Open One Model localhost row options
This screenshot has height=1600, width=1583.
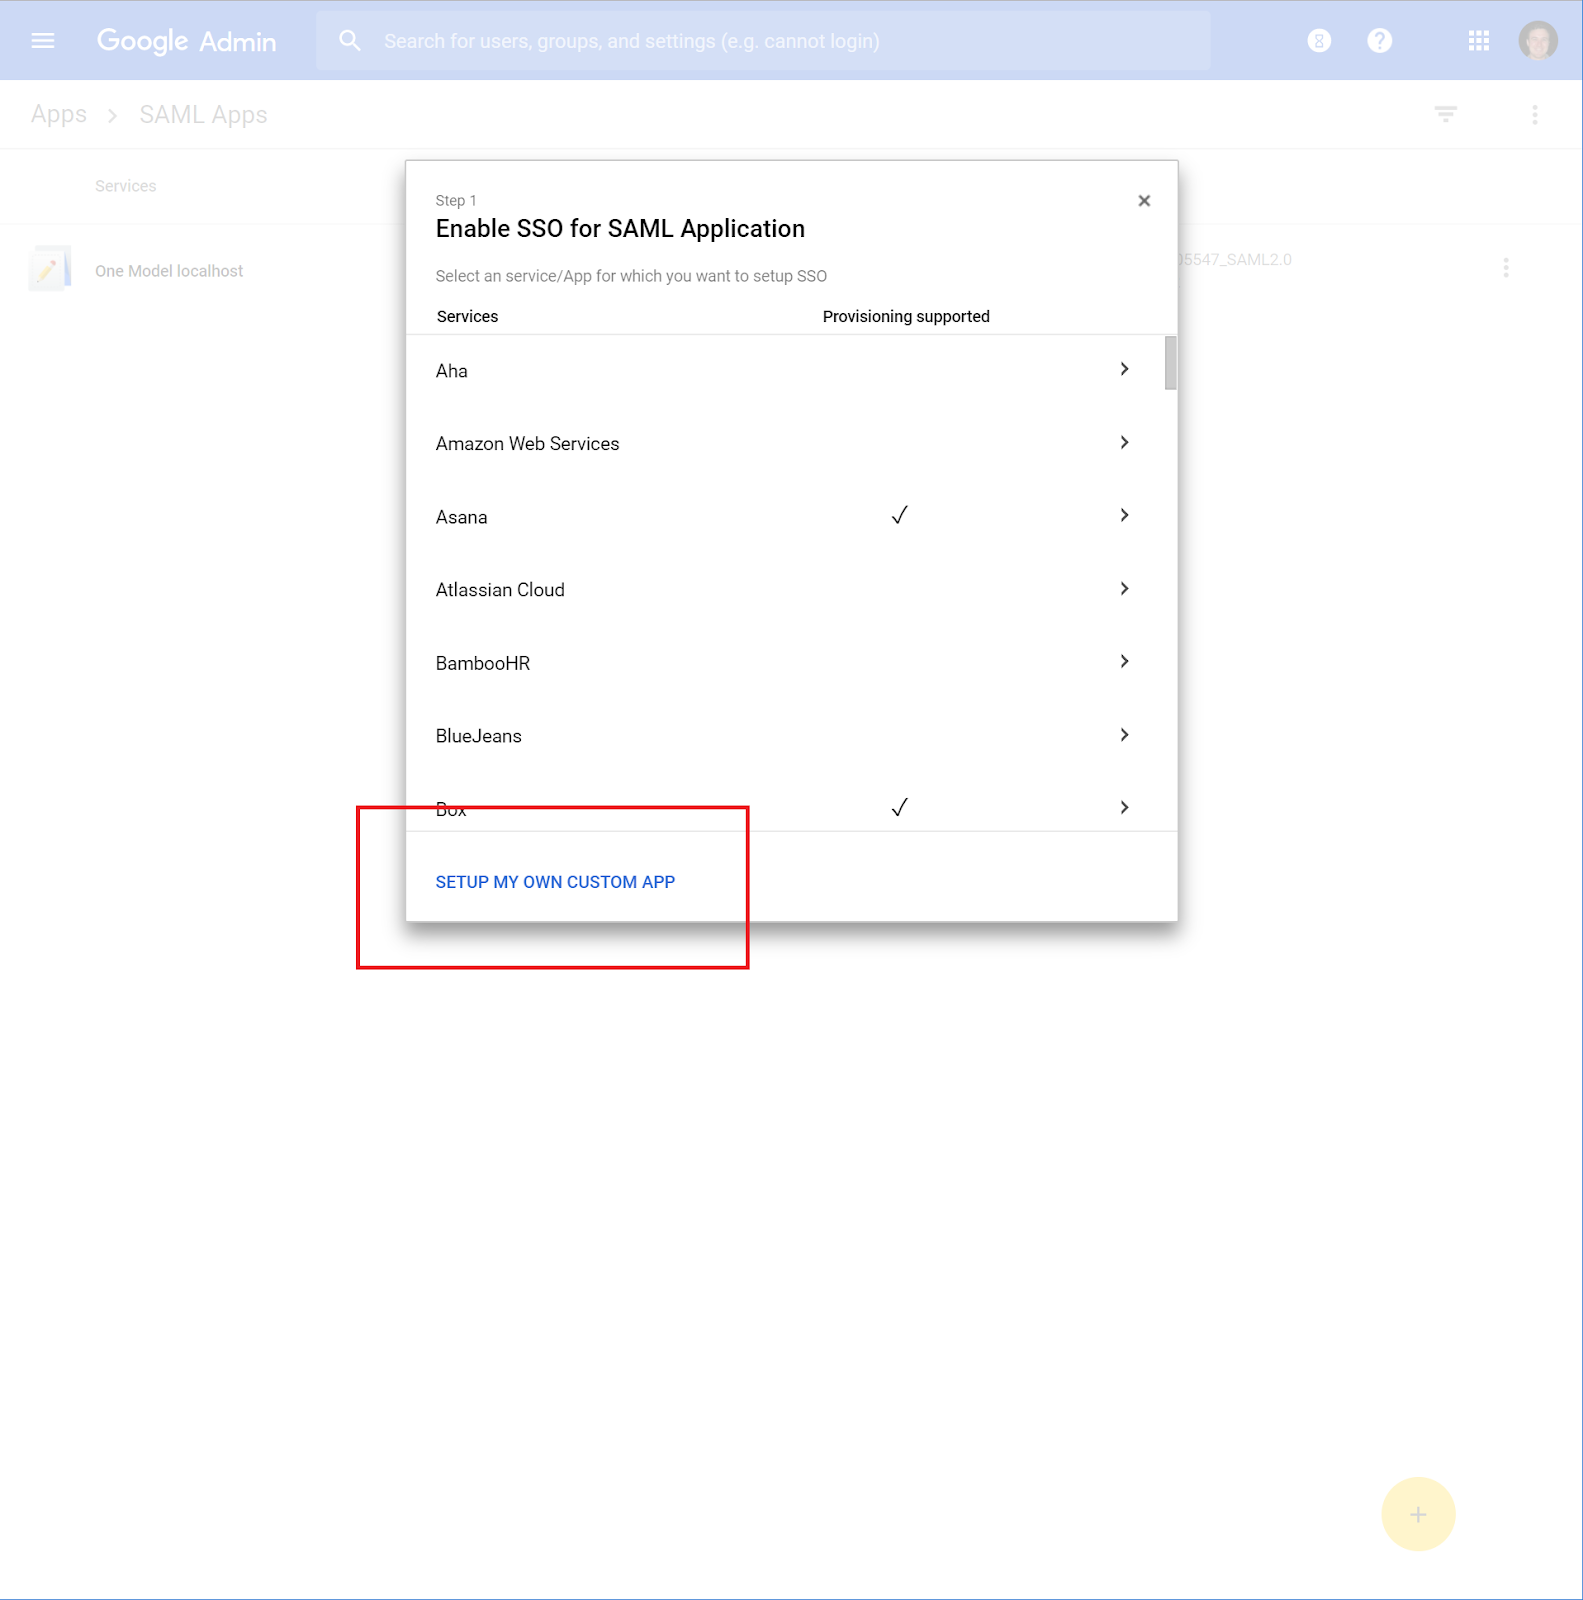click(x=1505, y=268)
